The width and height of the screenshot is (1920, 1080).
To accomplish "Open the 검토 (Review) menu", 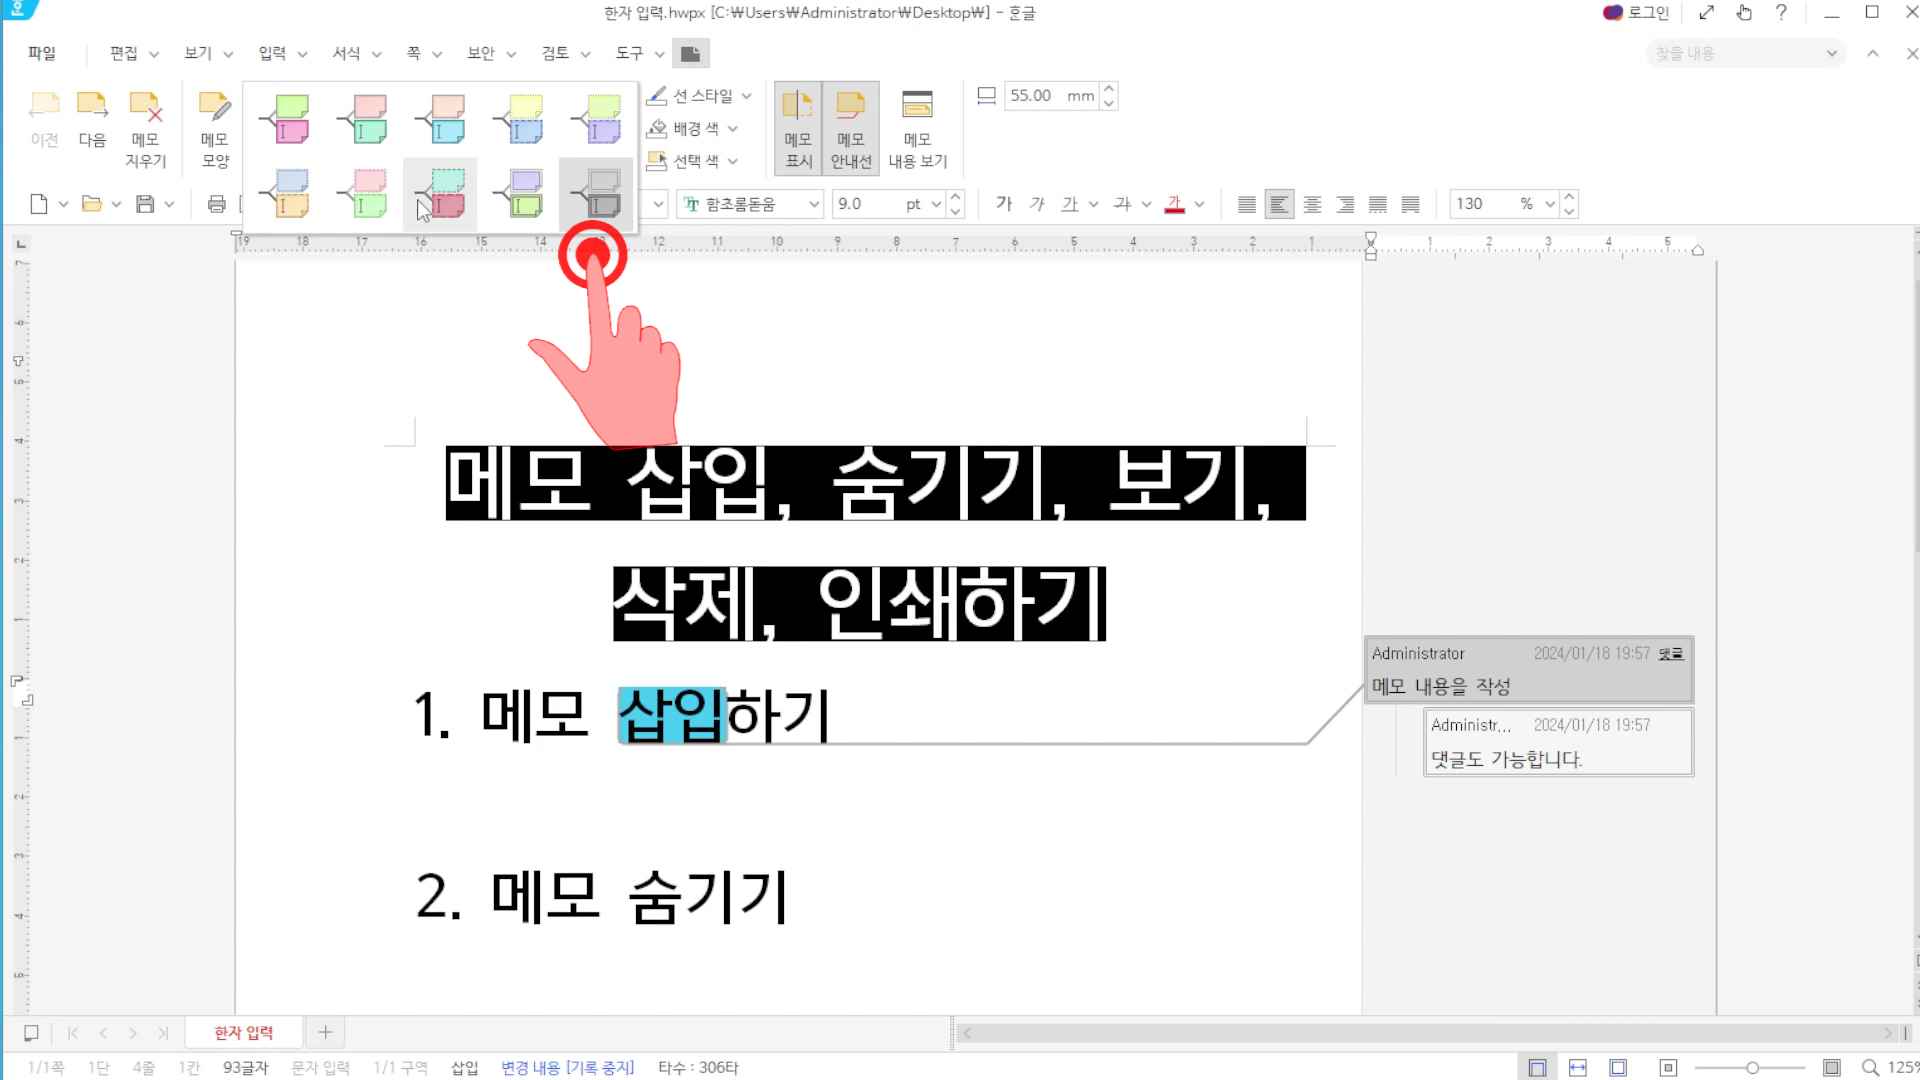I will click(555, 53).
